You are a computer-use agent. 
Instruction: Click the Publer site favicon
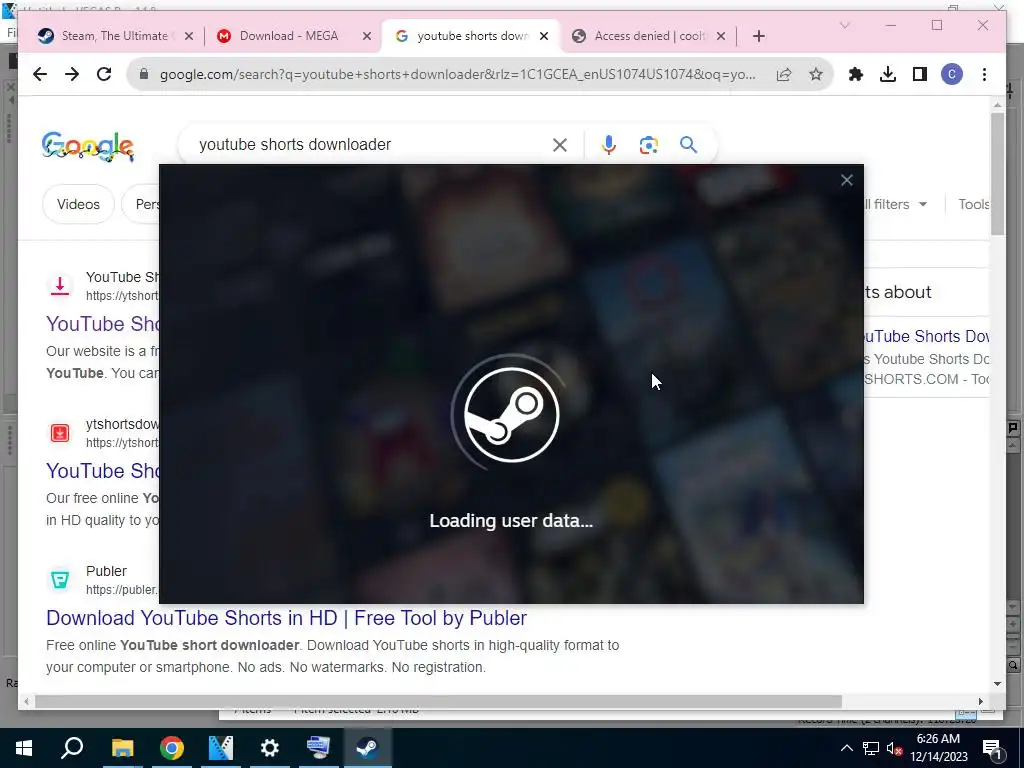click(60, 579)
